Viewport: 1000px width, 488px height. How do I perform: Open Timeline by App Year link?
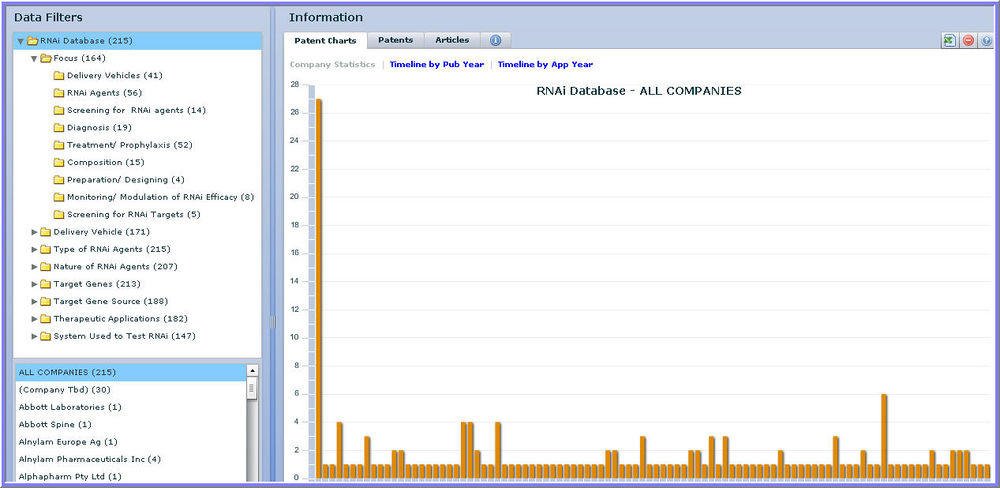(x=545, y=64)
